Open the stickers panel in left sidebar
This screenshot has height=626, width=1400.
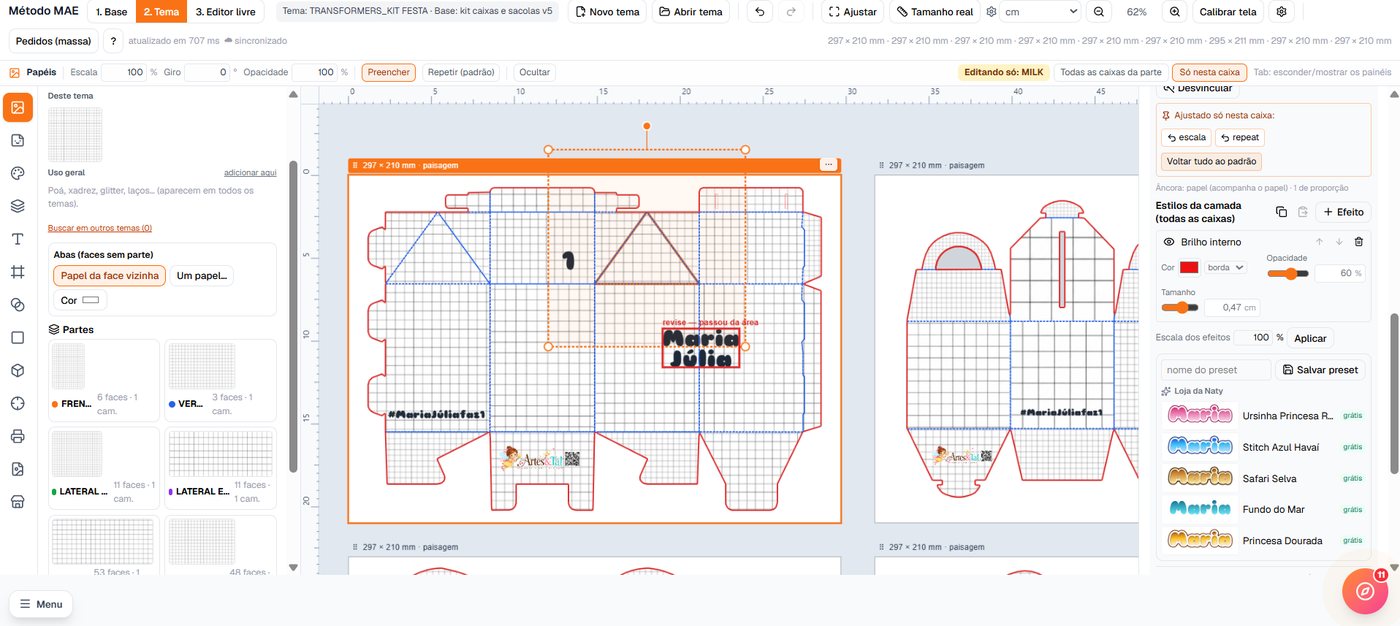pos(17,140)
